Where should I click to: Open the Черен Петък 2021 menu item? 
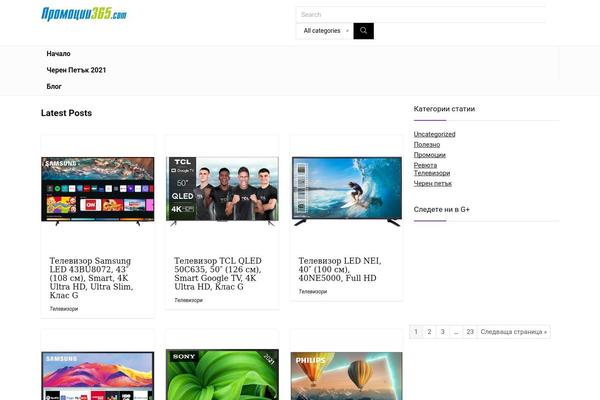[x=76, y=70]
